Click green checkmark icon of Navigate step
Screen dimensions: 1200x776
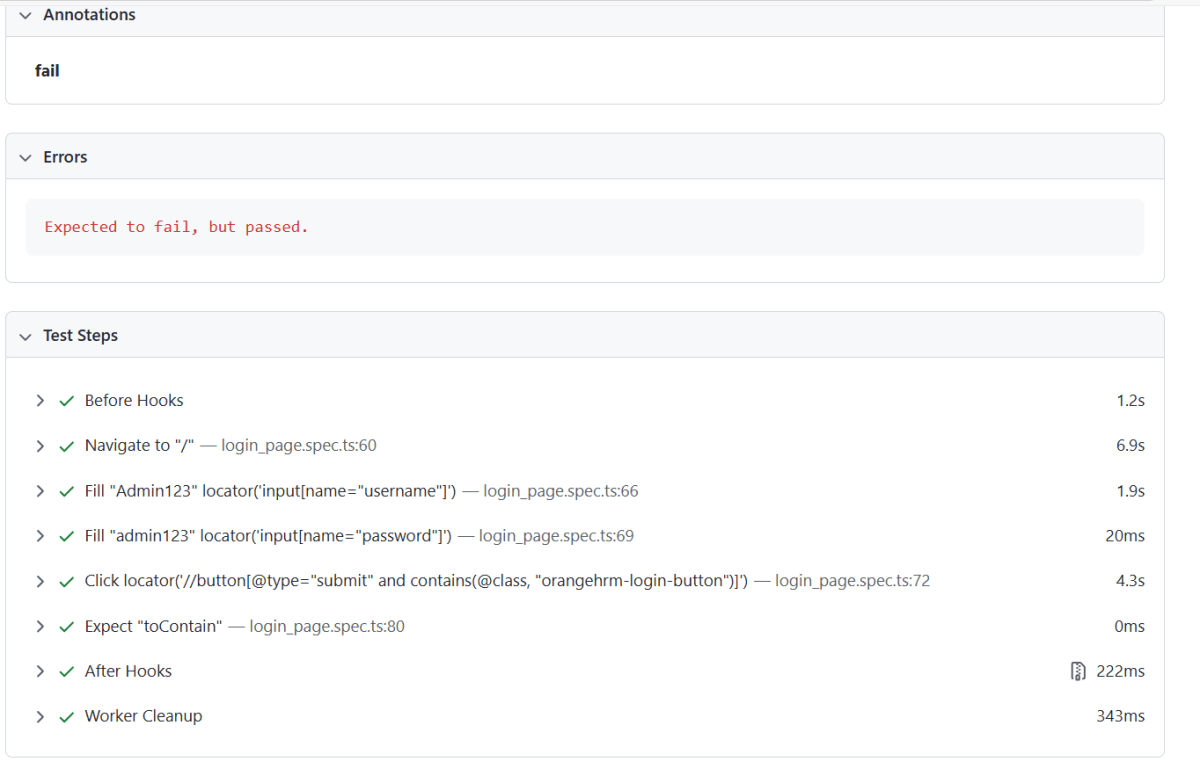[x=67, y=445]
